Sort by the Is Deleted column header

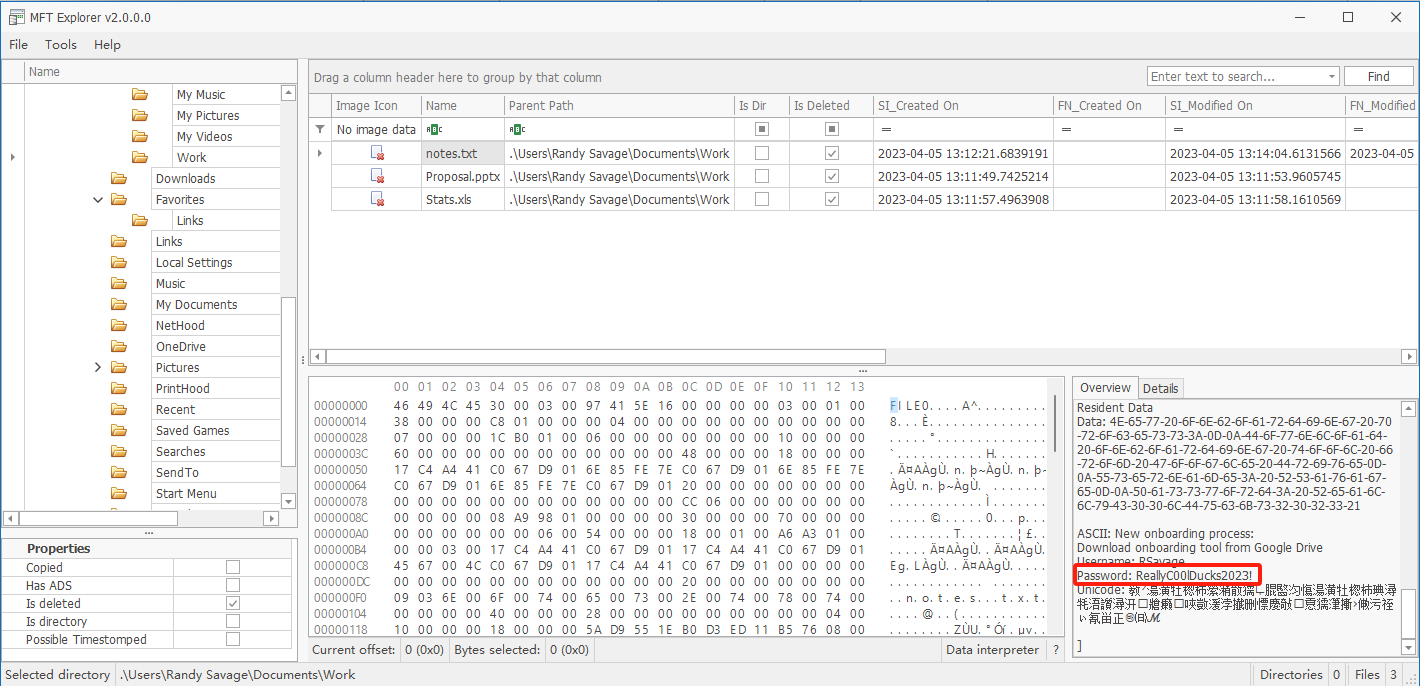point(830,106)
